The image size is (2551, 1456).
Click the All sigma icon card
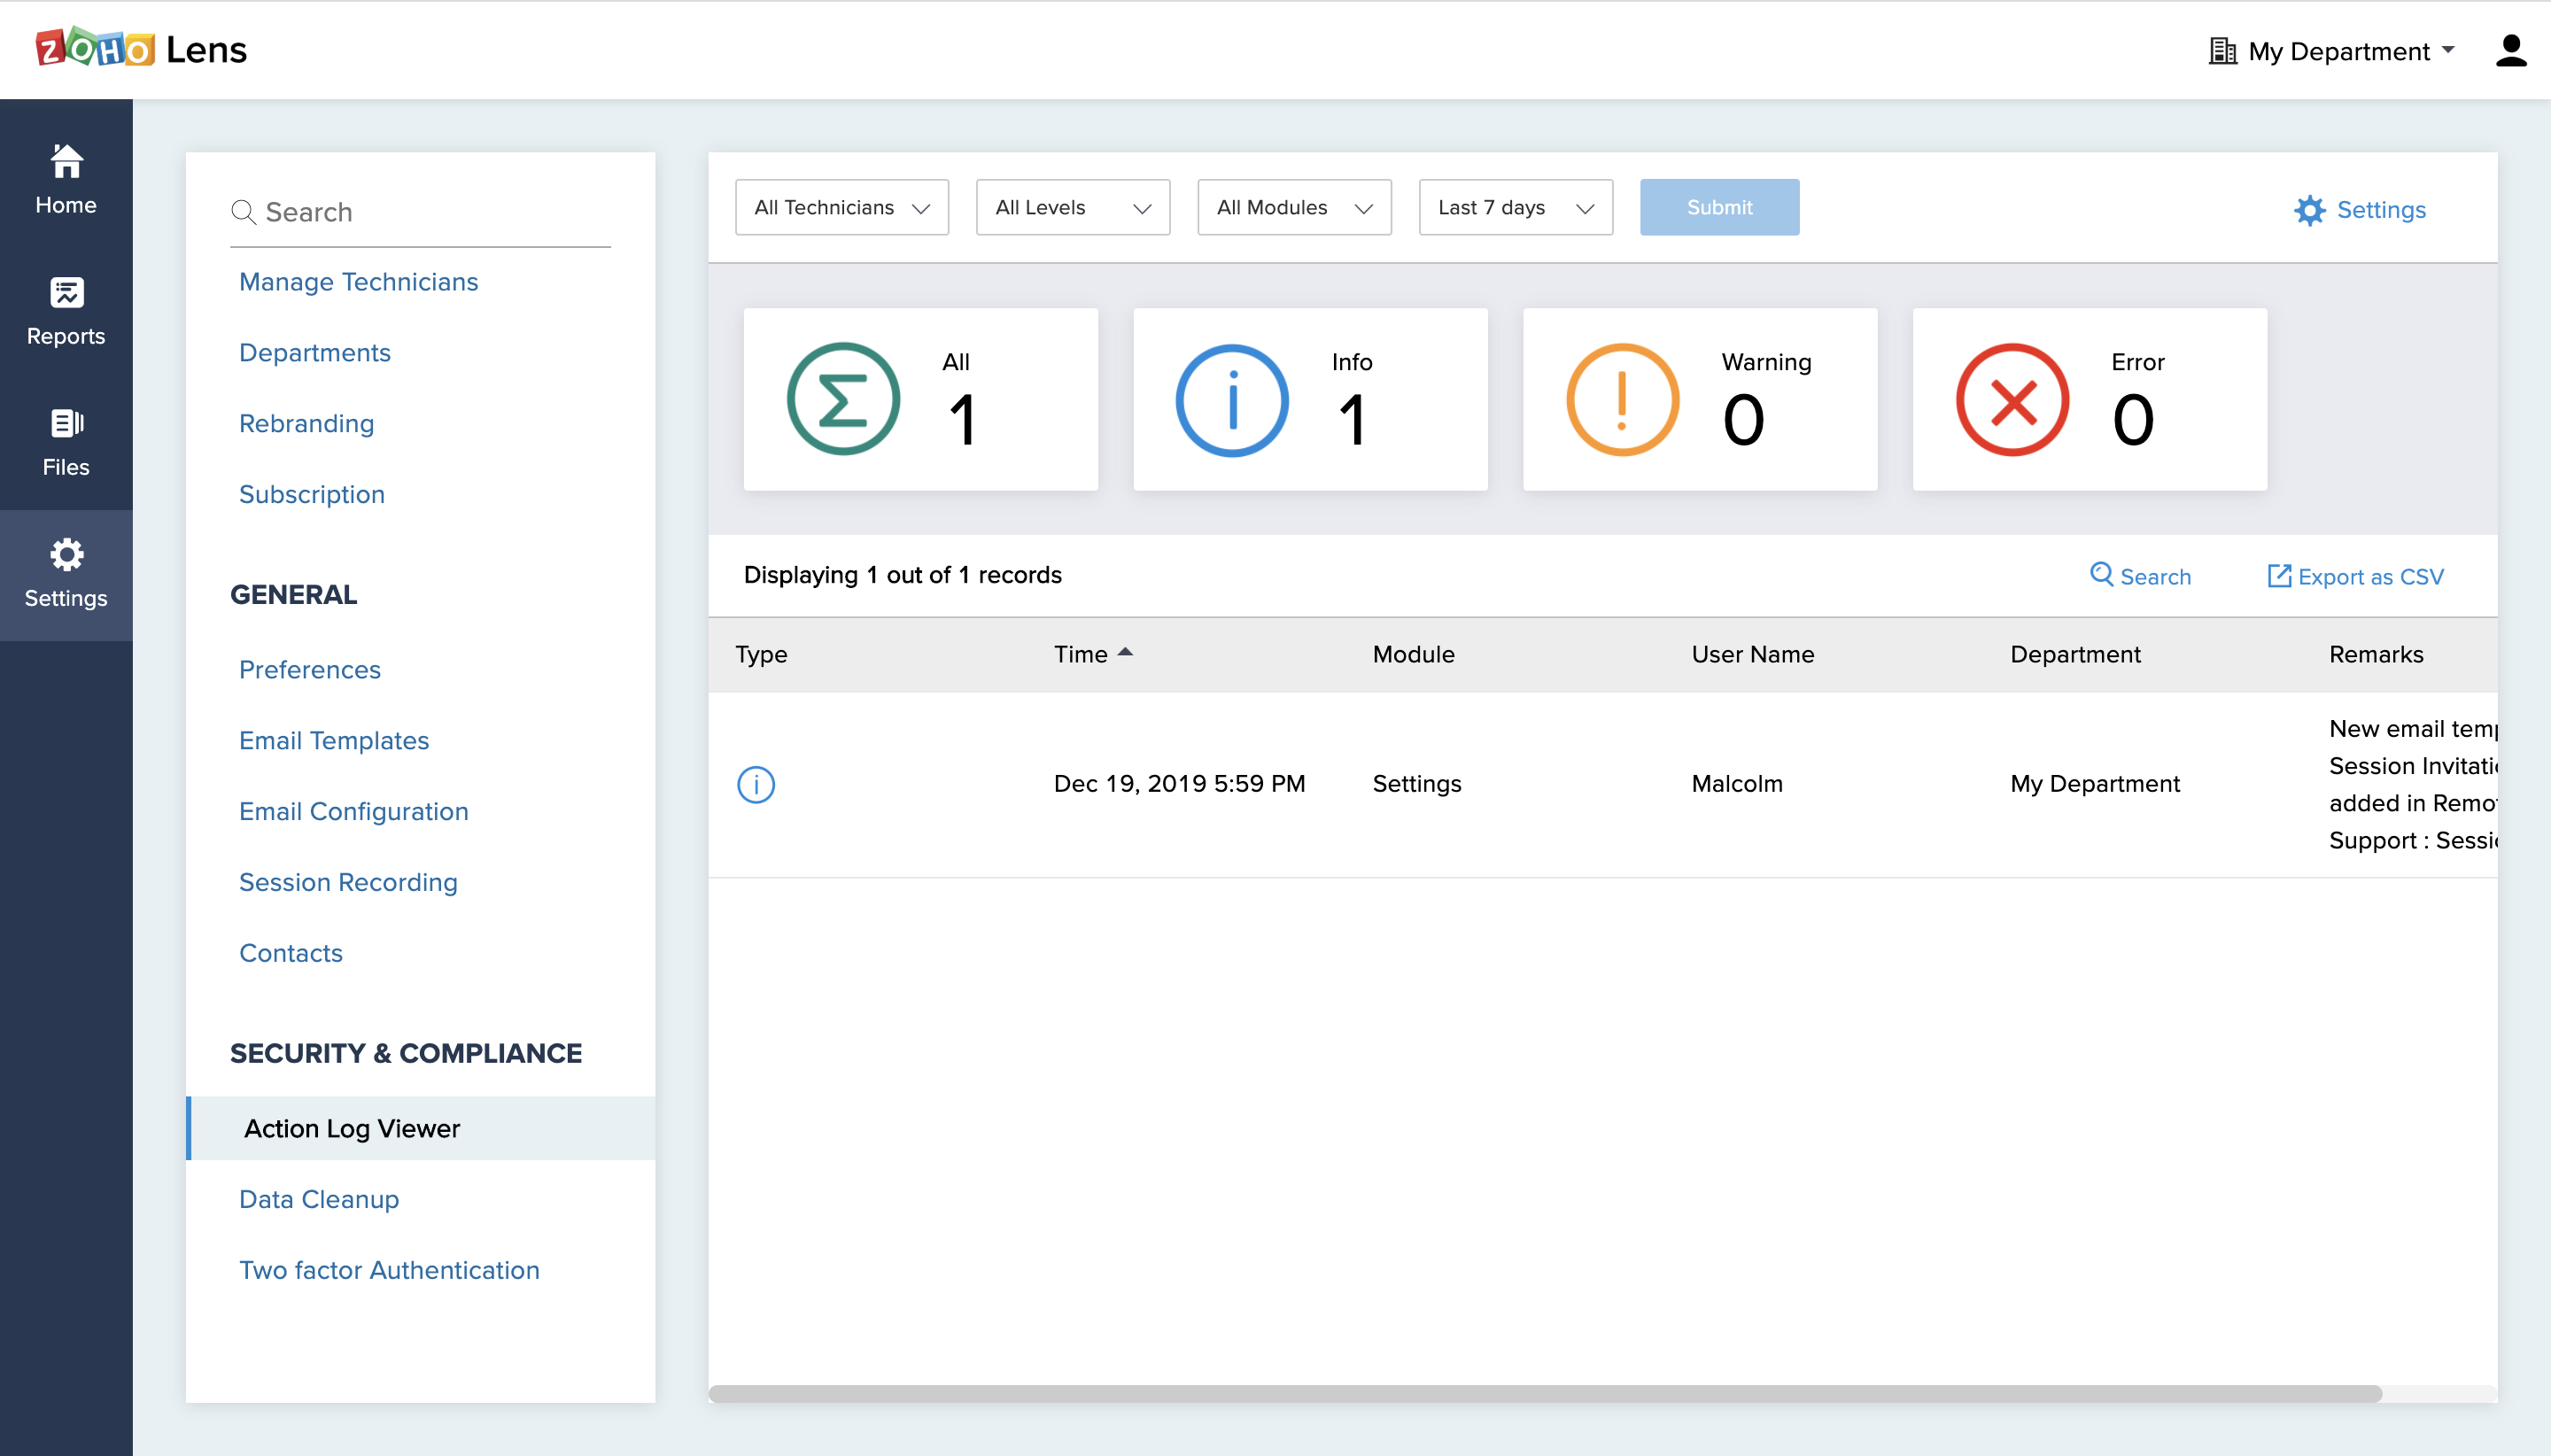tap(842, 400)
